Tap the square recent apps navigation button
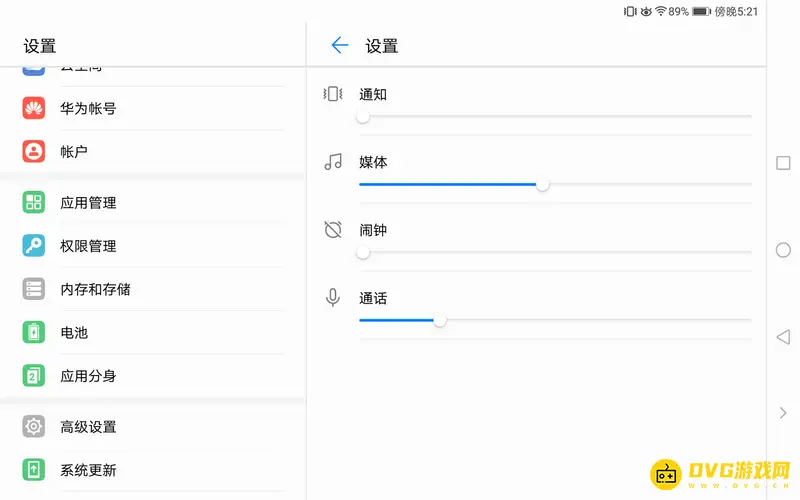Viewport: 800px width, 500px height. [x=783, y=163]
